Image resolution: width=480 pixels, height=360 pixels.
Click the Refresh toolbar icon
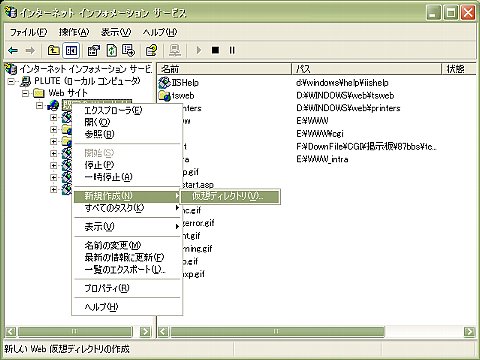112,50
